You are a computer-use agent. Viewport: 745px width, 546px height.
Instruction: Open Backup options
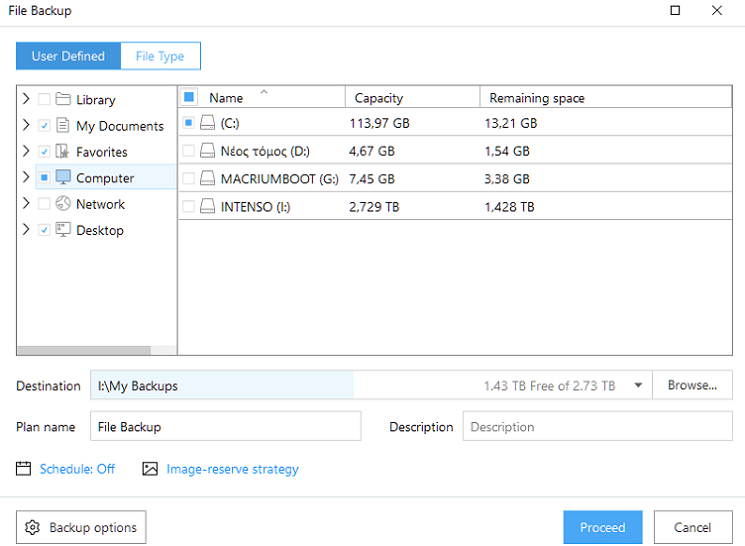point(82,527)
